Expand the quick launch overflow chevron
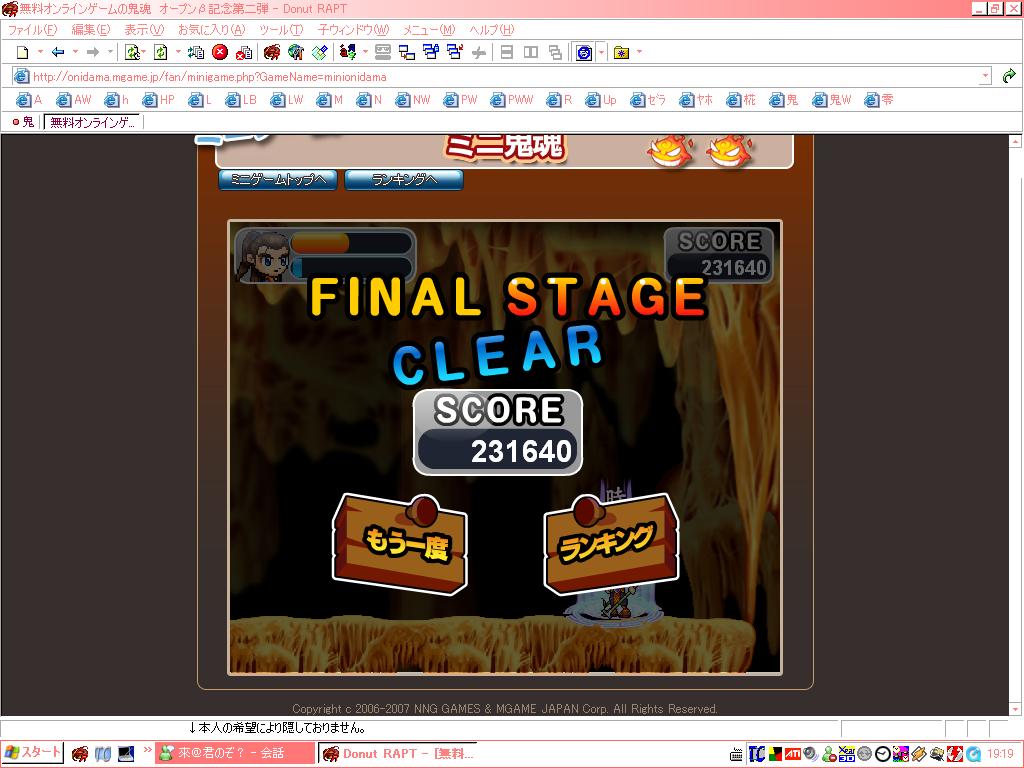The image size is (1024, 768). [148, 749]
